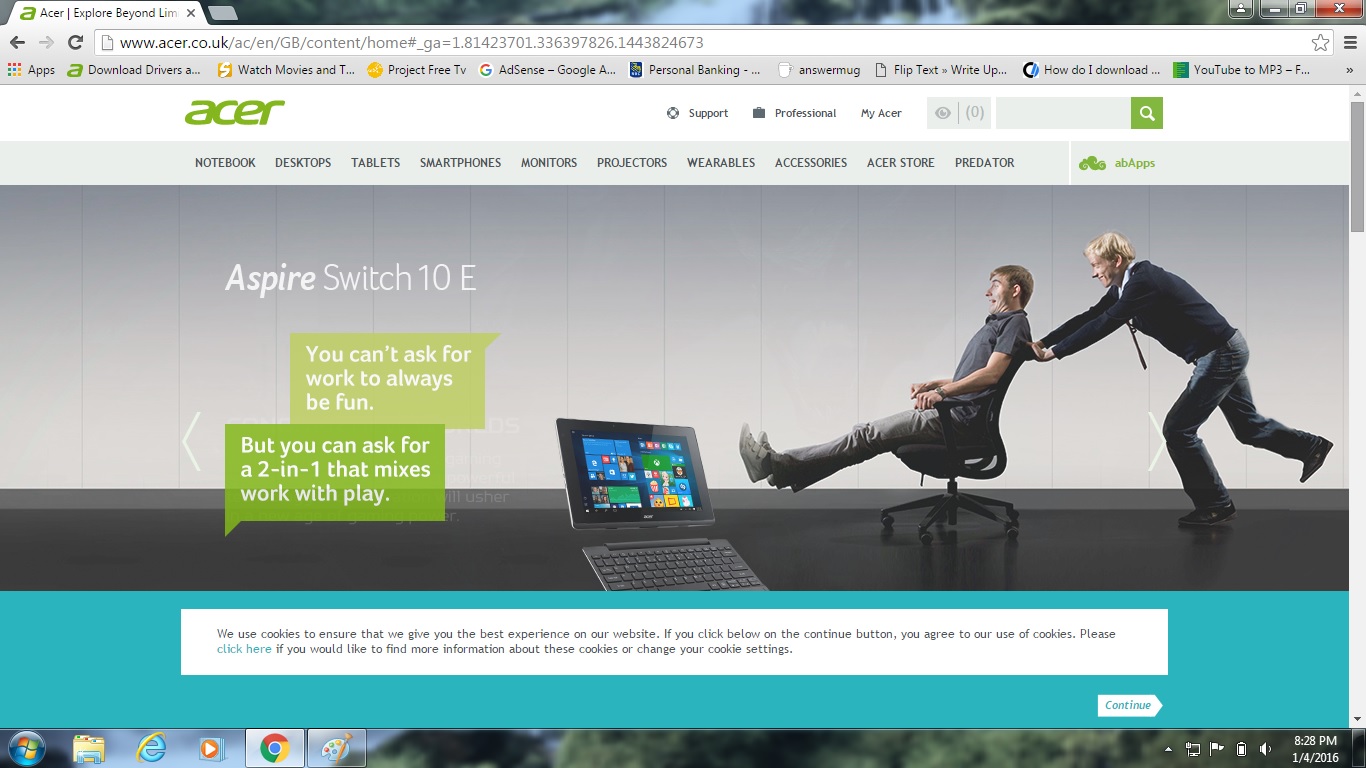
Task: Follow the 'click here' cookie settings link
Action: (244, 649)
